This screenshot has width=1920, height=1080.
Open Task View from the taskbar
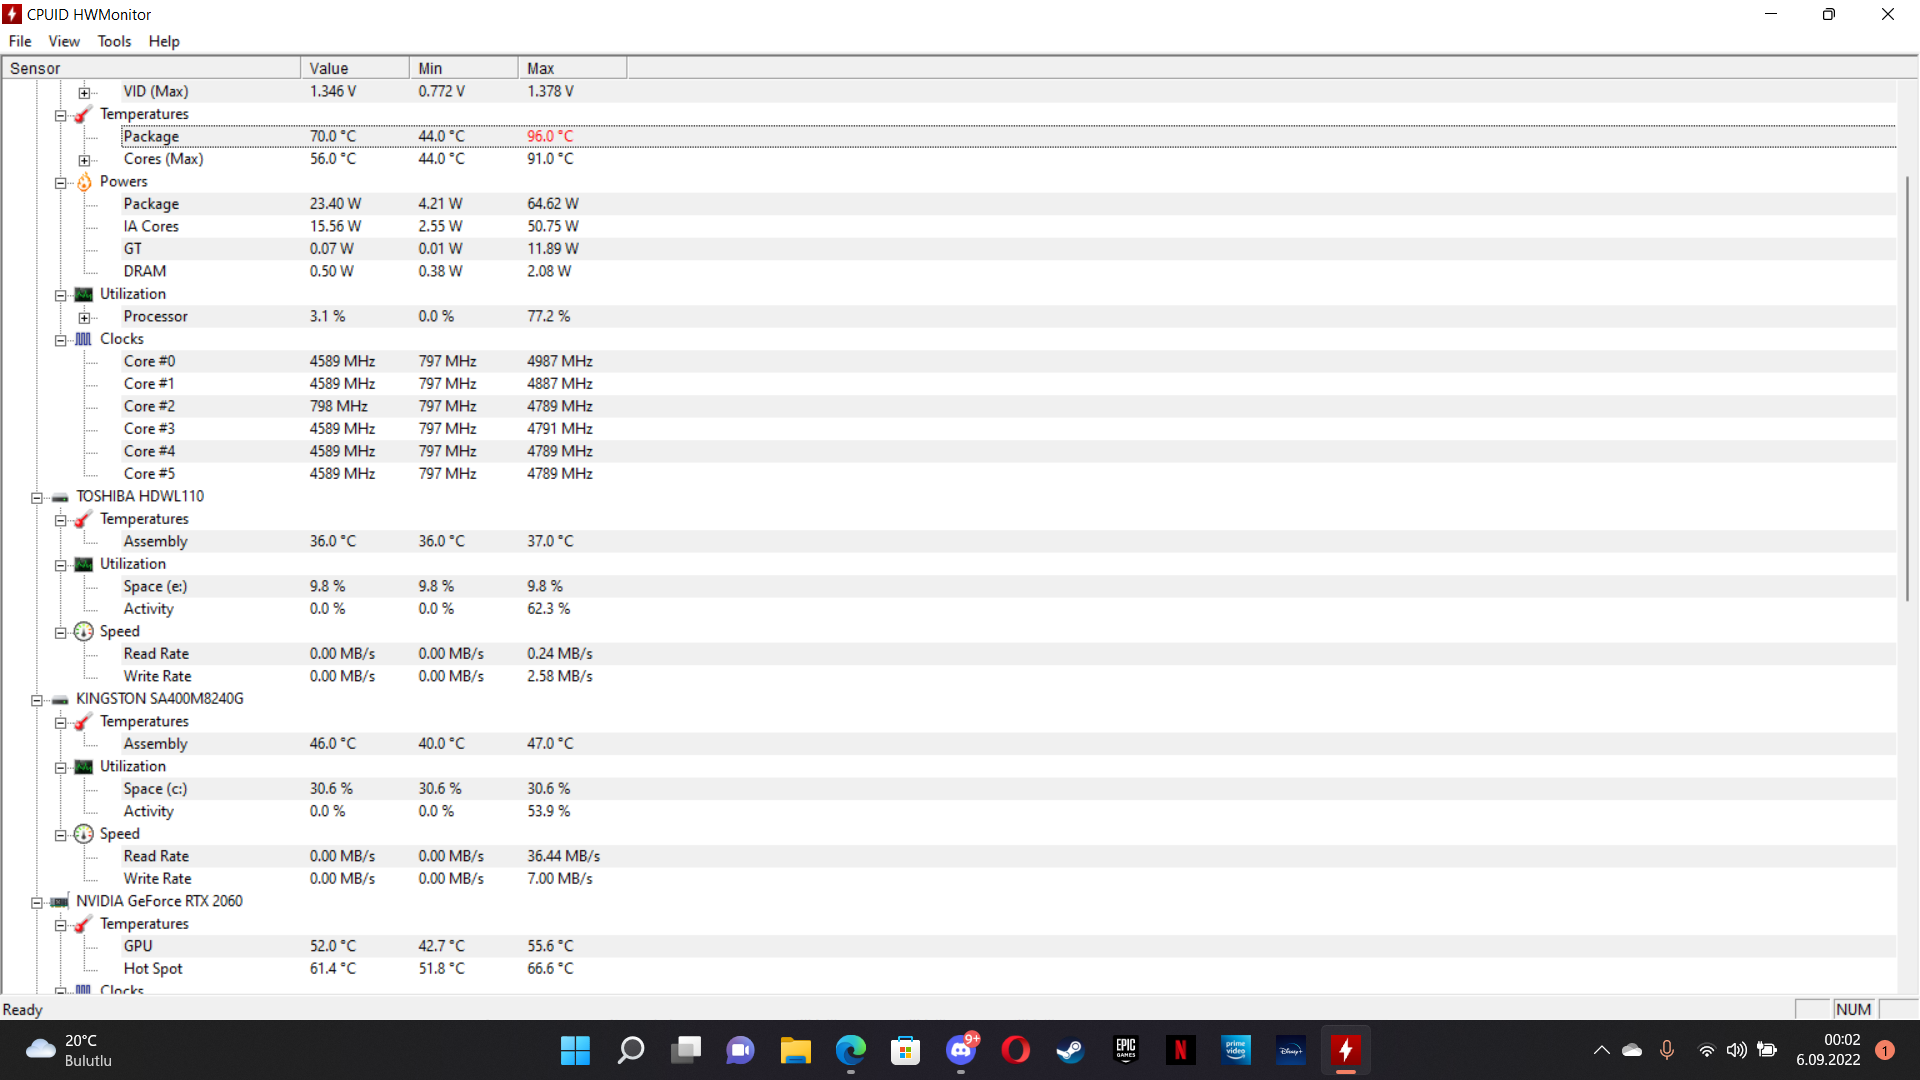tap(685, 1050)
